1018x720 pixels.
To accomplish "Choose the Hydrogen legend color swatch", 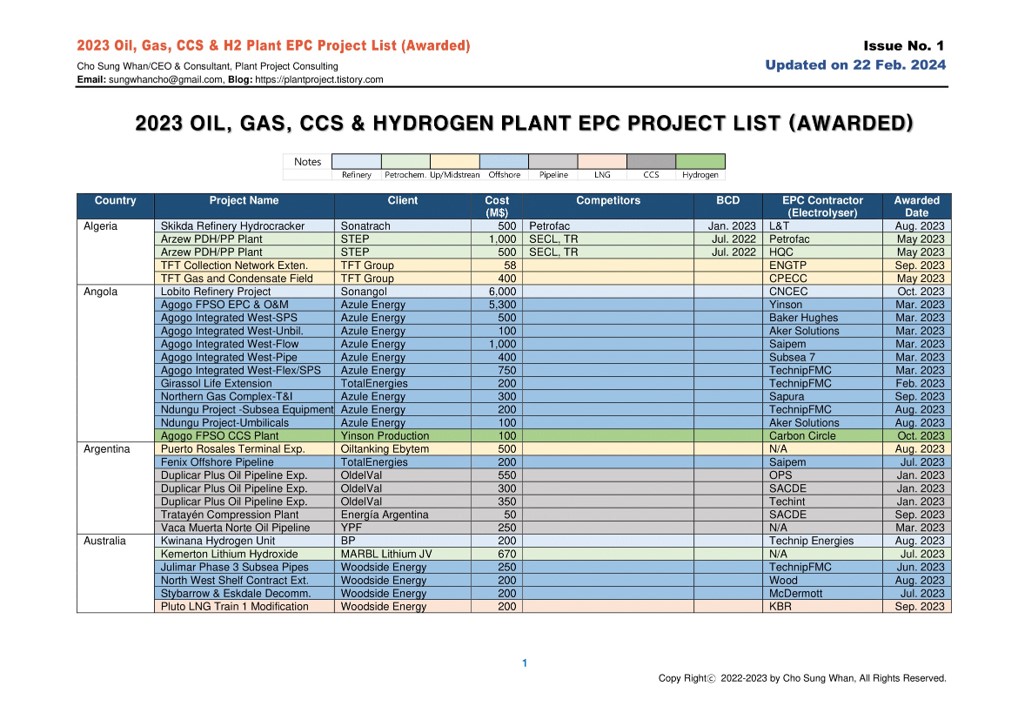I will click(701, 162).
